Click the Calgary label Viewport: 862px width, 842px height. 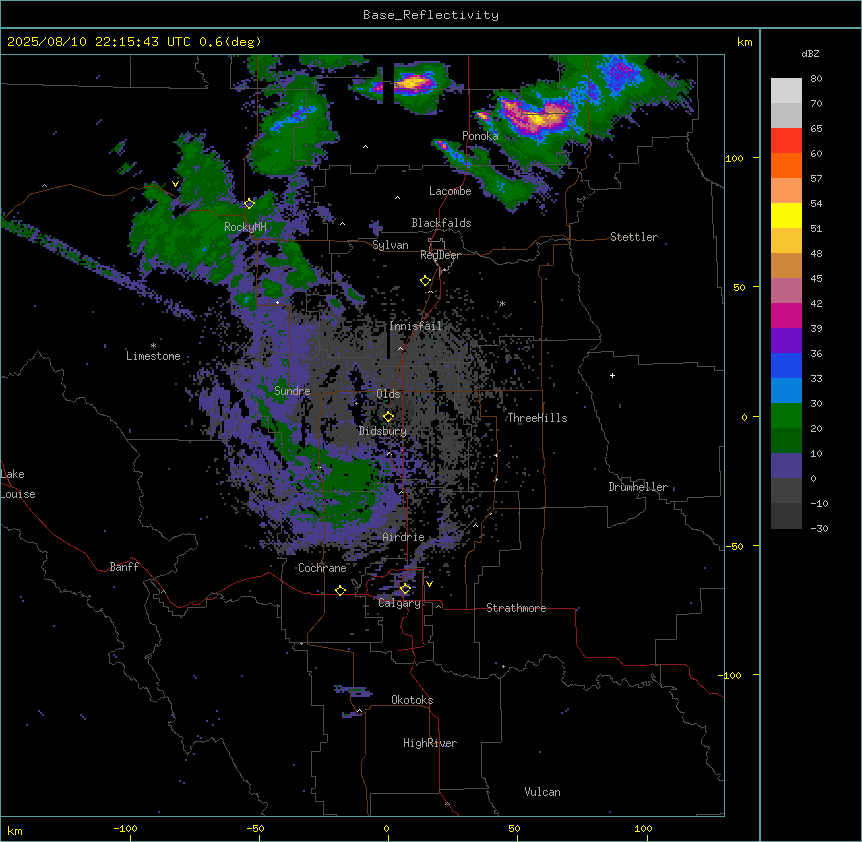[x=399, y=603]
